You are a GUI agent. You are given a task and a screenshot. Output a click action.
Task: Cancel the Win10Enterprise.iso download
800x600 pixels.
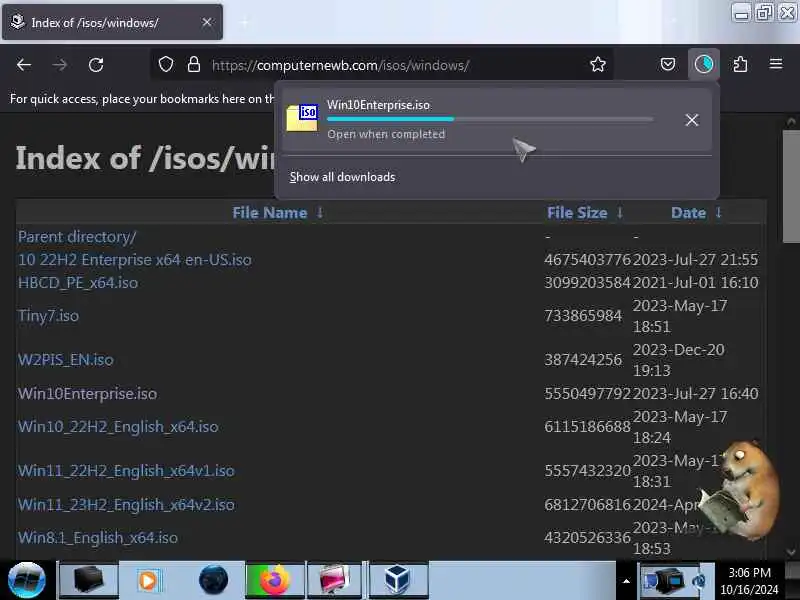[x=692, y=120]
